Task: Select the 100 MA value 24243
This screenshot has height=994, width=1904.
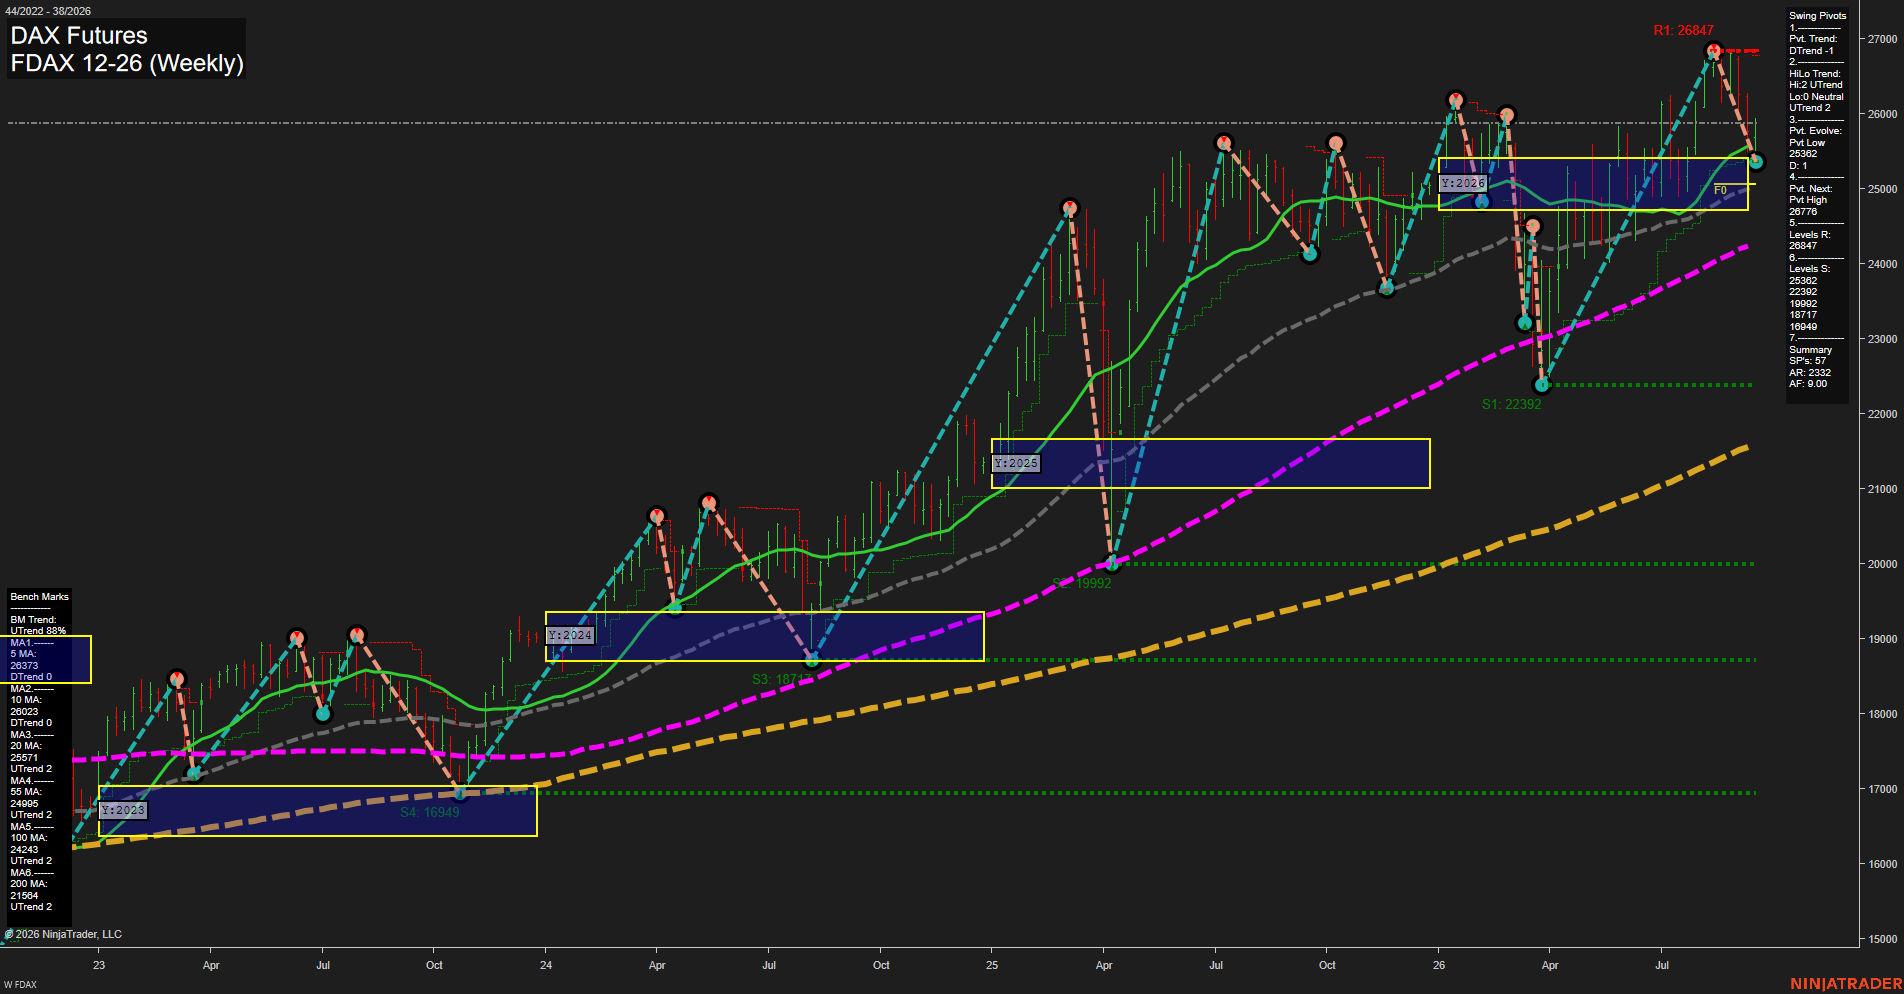Action: 24,850
